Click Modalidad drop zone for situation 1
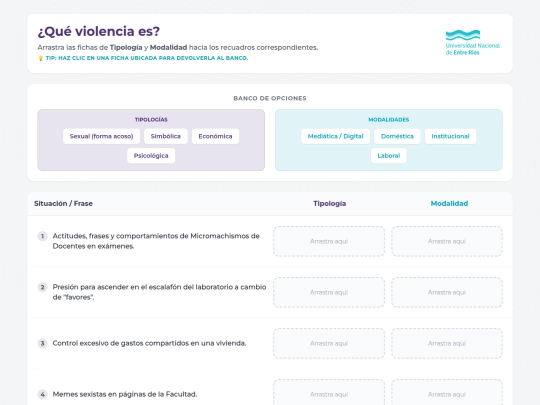The image size is (540, 405). click(x=447, y=241)
